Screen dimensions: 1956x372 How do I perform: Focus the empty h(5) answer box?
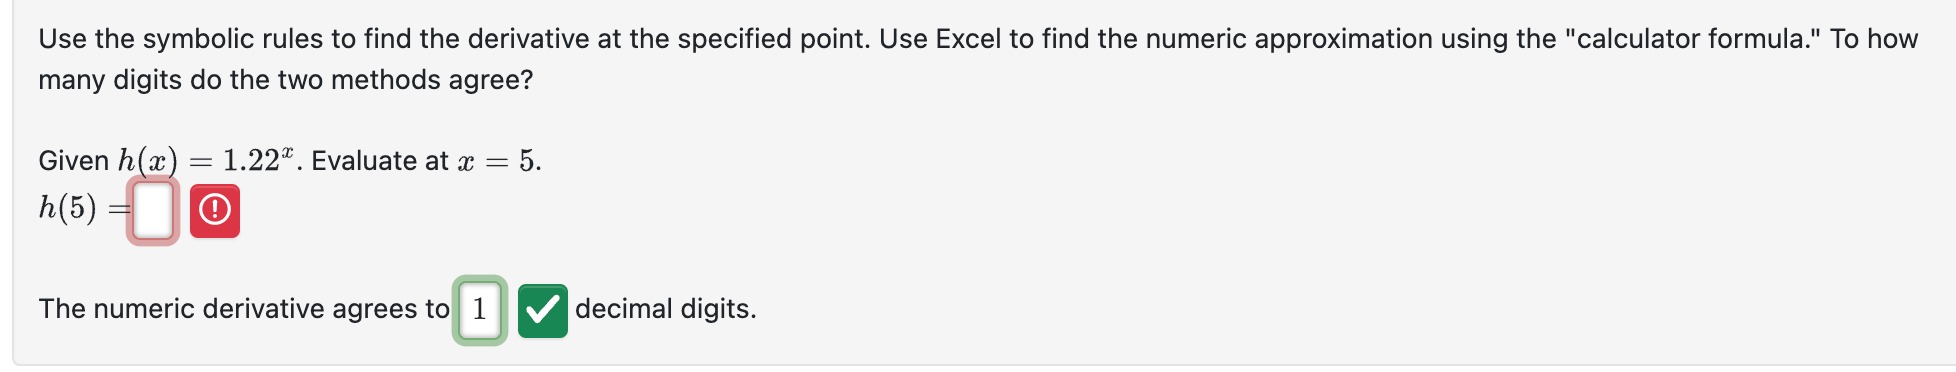click(153, 211)
